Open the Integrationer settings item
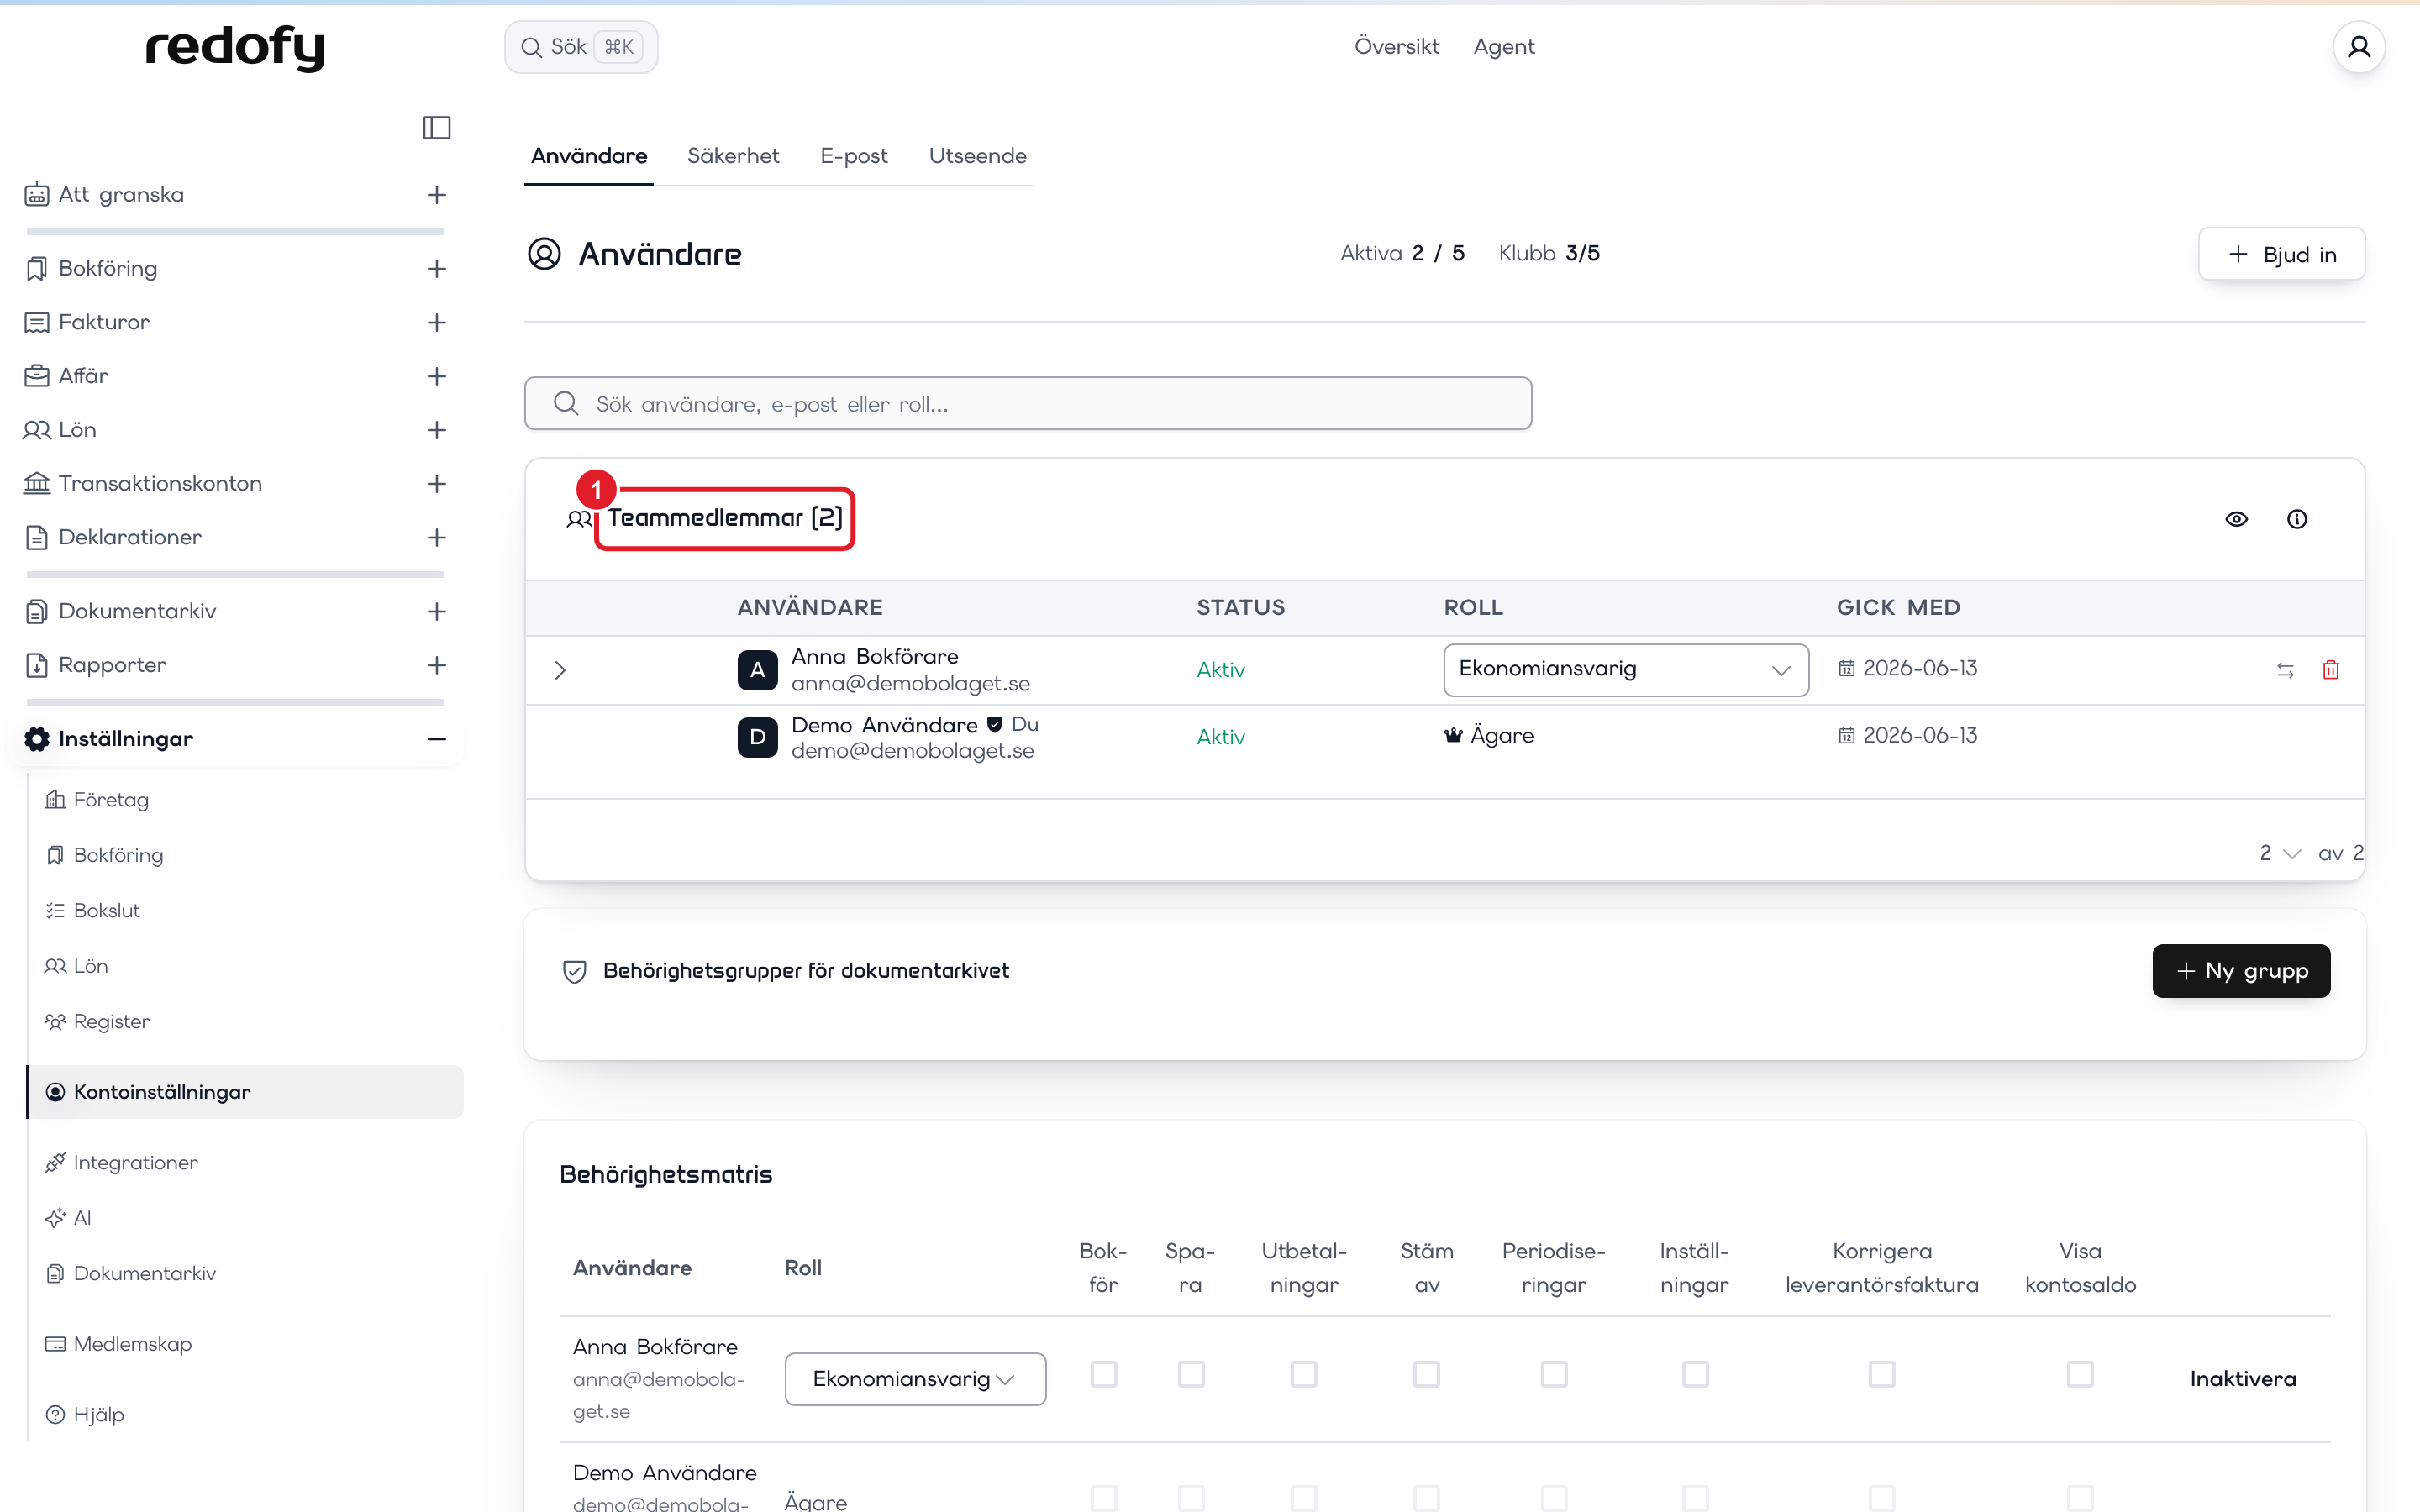2420x1512 pixels. point(135,1162)
